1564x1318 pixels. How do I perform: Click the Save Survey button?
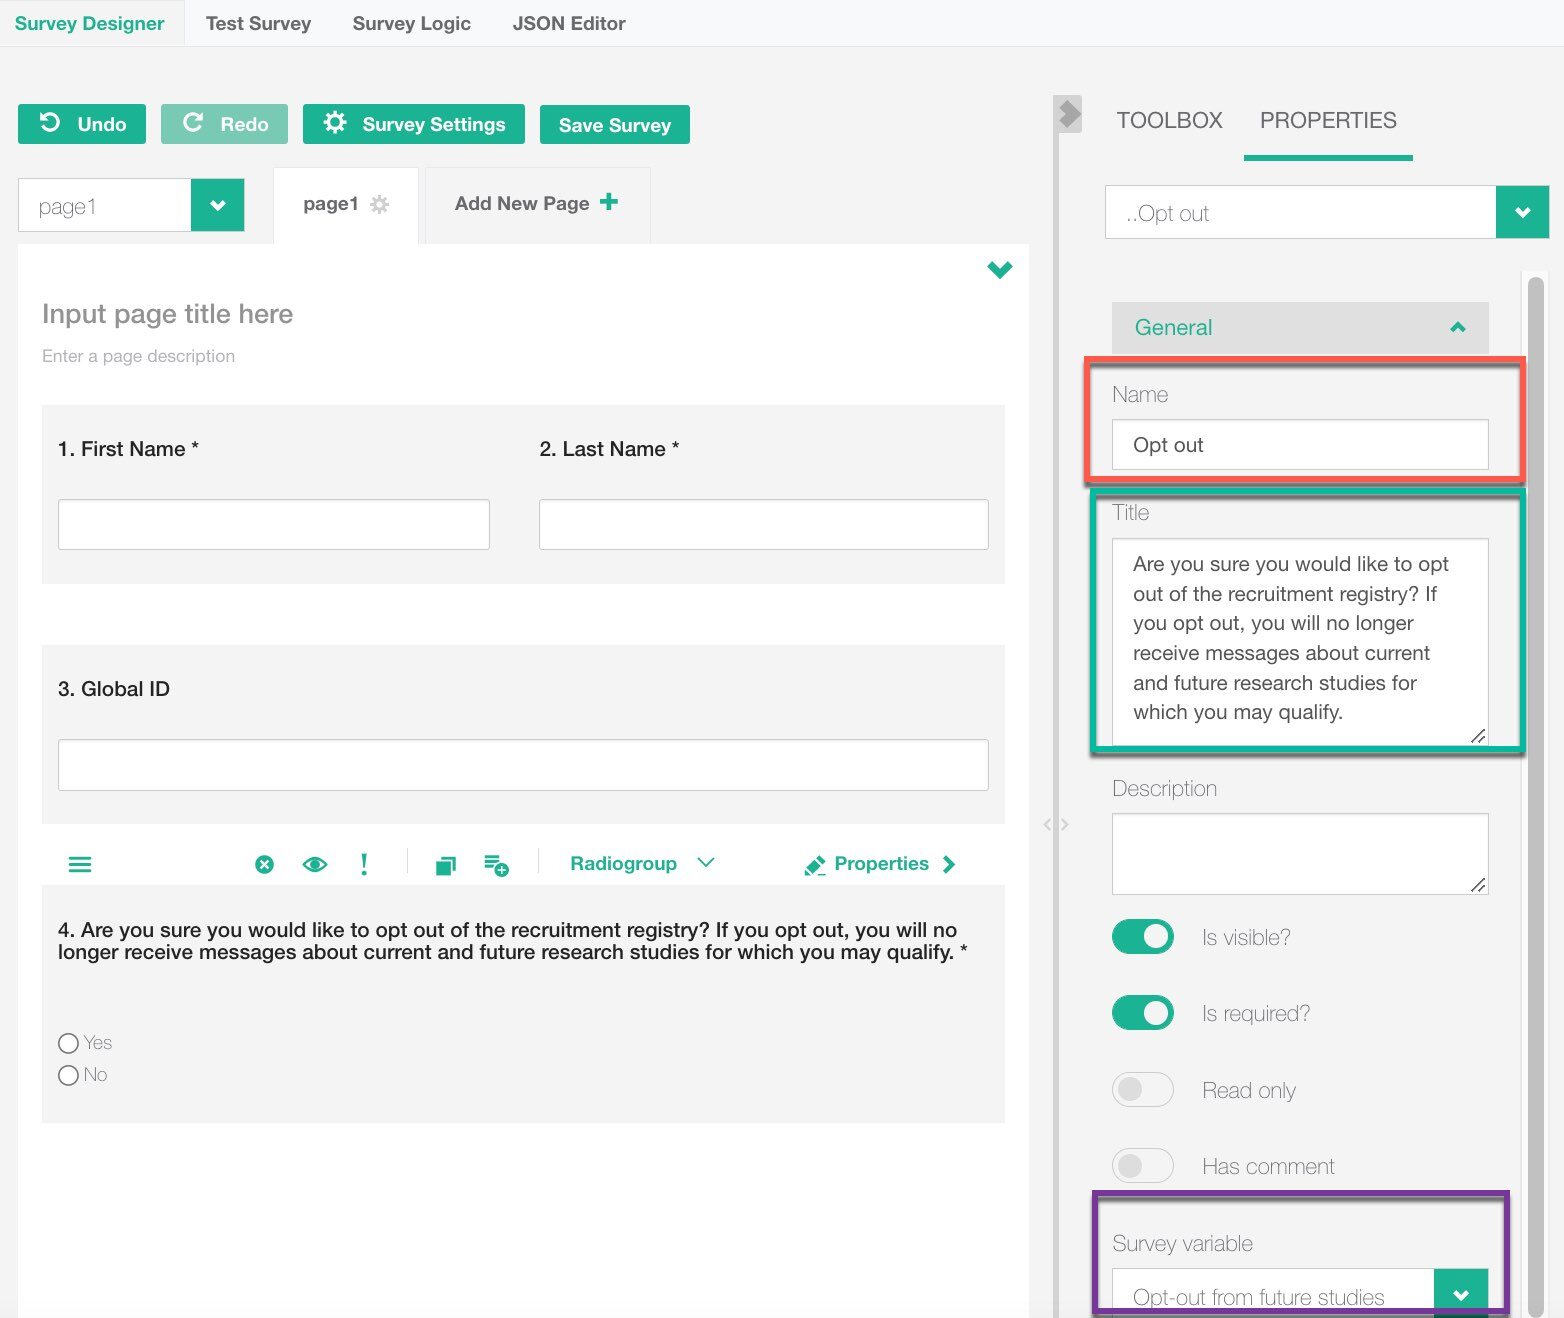pyautogui.click(x=614, y=125)
